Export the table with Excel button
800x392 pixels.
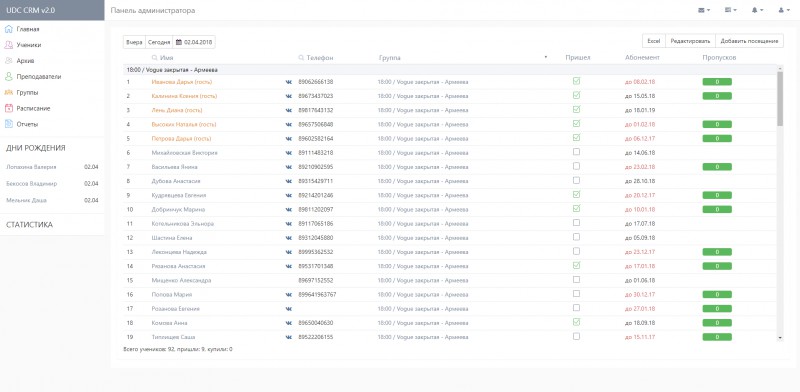[x=654, y=41]
